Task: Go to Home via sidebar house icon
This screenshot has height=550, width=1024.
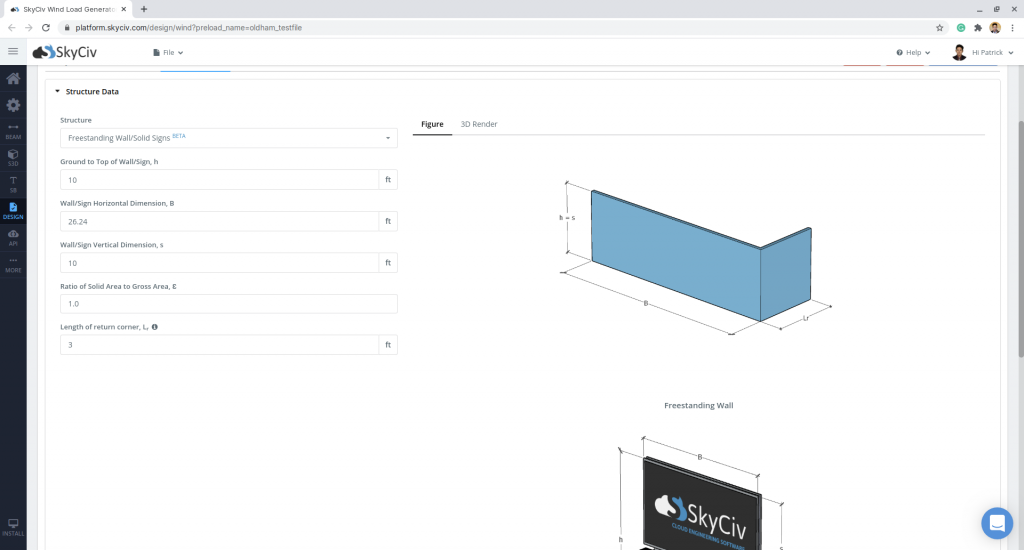Action: coord(13,79)
